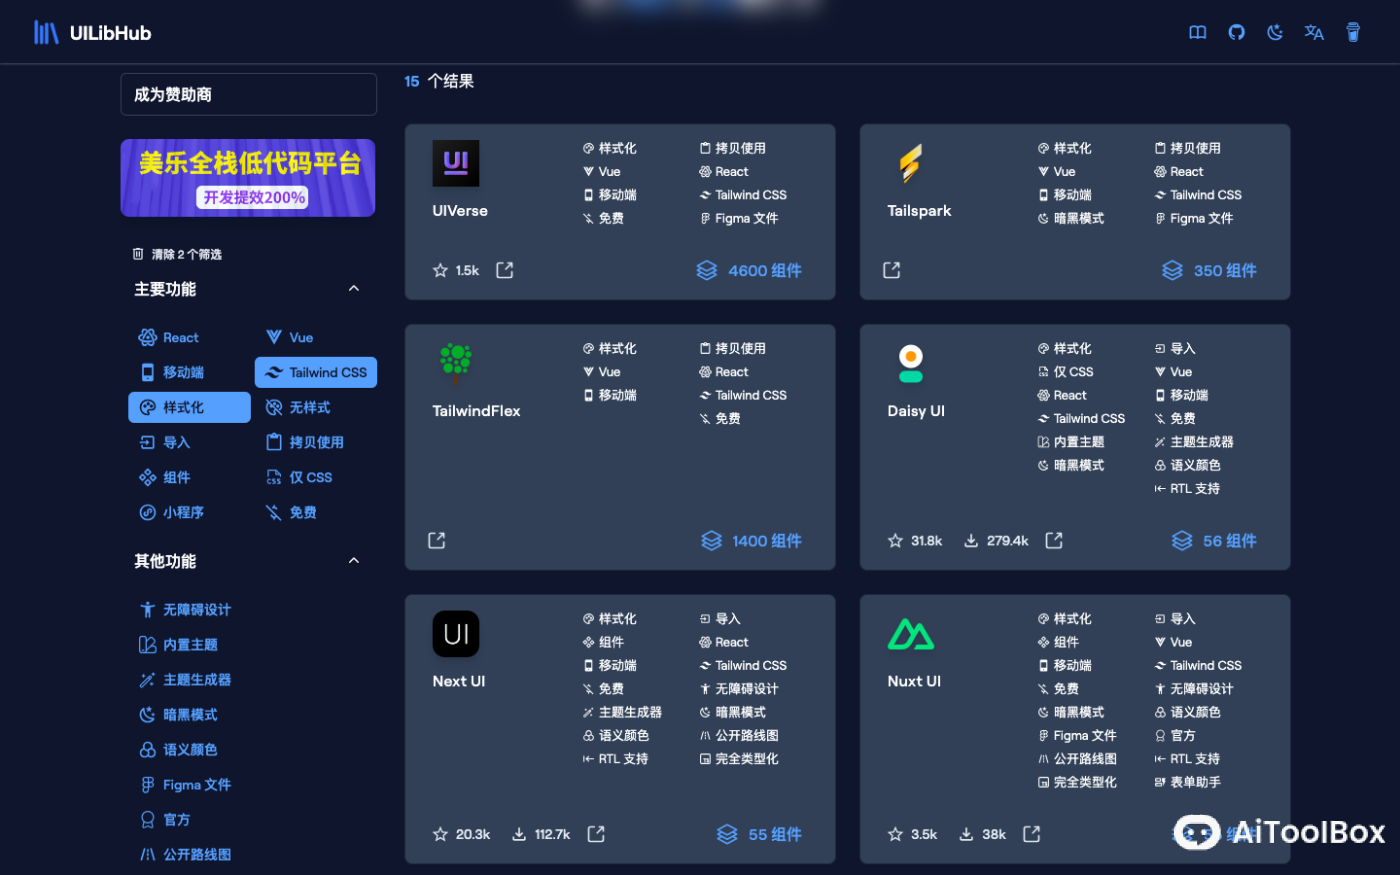The height and width of the screenshot is (875, 1400).
Task: Toggle dark mode with the moon icon
Action: (1274, 32)
